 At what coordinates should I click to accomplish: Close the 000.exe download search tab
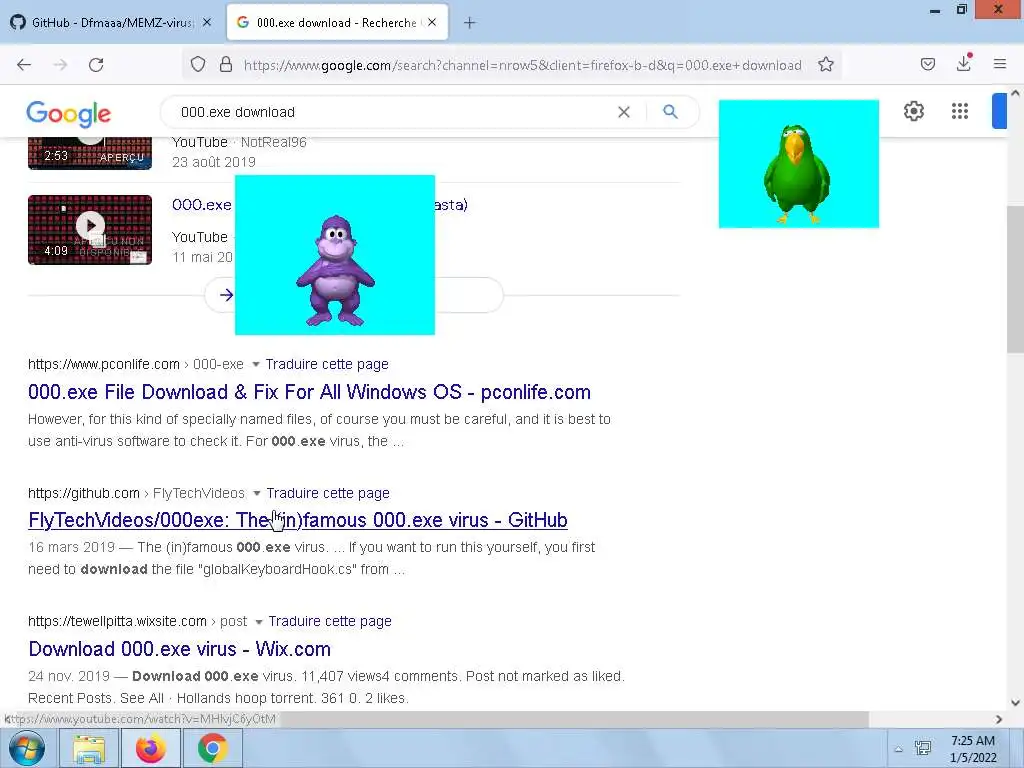click(432, 22)
